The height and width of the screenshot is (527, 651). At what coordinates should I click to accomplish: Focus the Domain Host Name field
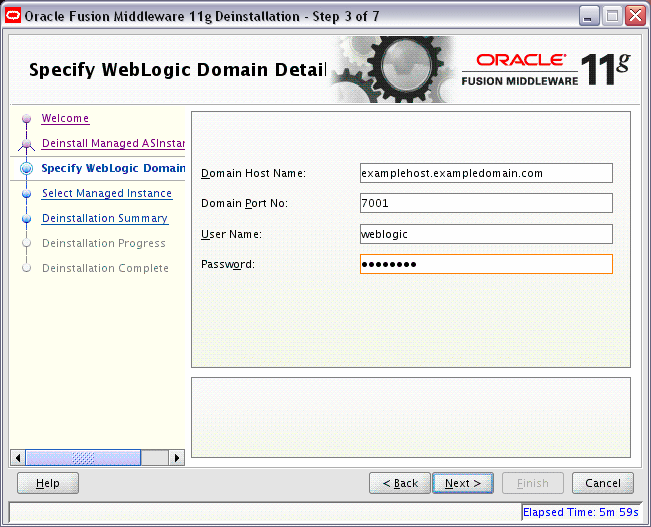[486, 173]
